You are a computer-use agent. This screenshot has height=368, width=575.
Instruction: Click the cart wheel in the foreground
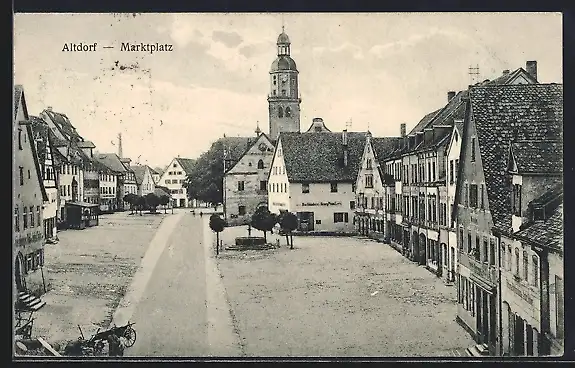(x=129, y=336)
